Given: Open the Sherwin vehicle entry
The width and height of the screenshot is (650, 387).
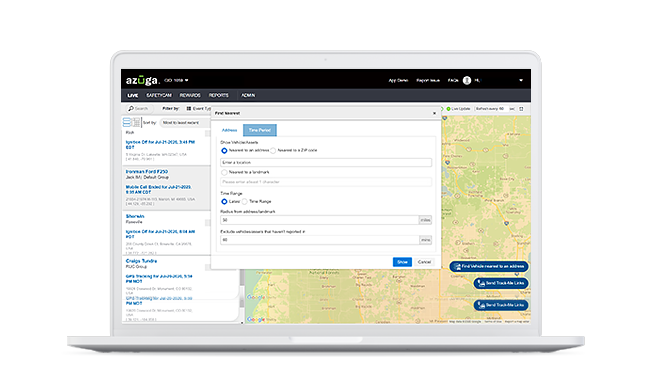Looking at the screenshot, I should click(x=135, y=216).
